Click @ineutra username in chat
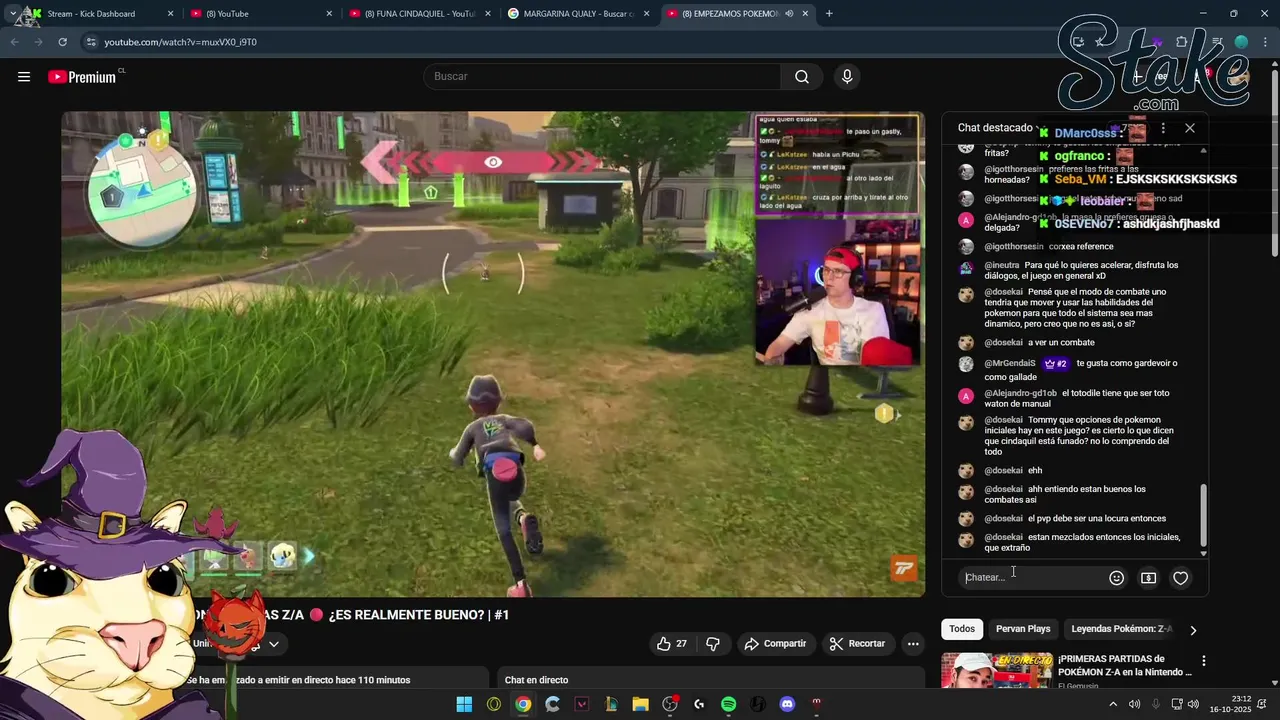This screenshot has width=1280, height=720. coord(1001,266)
